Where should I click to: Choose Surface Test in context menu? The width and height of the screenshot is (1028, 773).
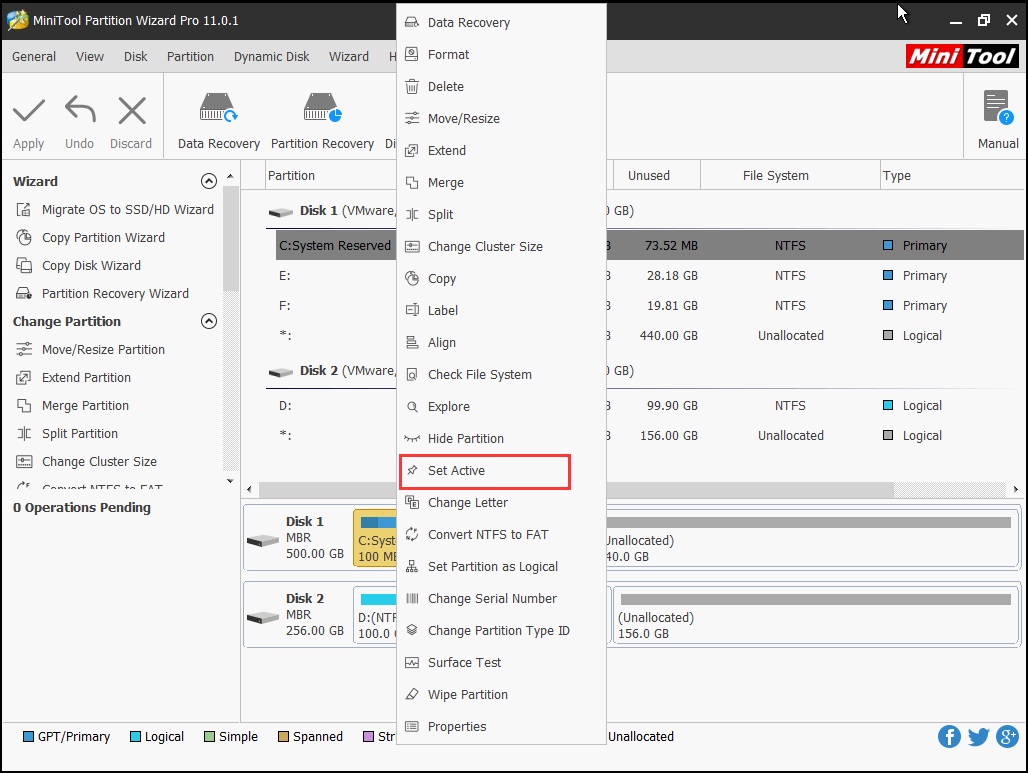502,663
